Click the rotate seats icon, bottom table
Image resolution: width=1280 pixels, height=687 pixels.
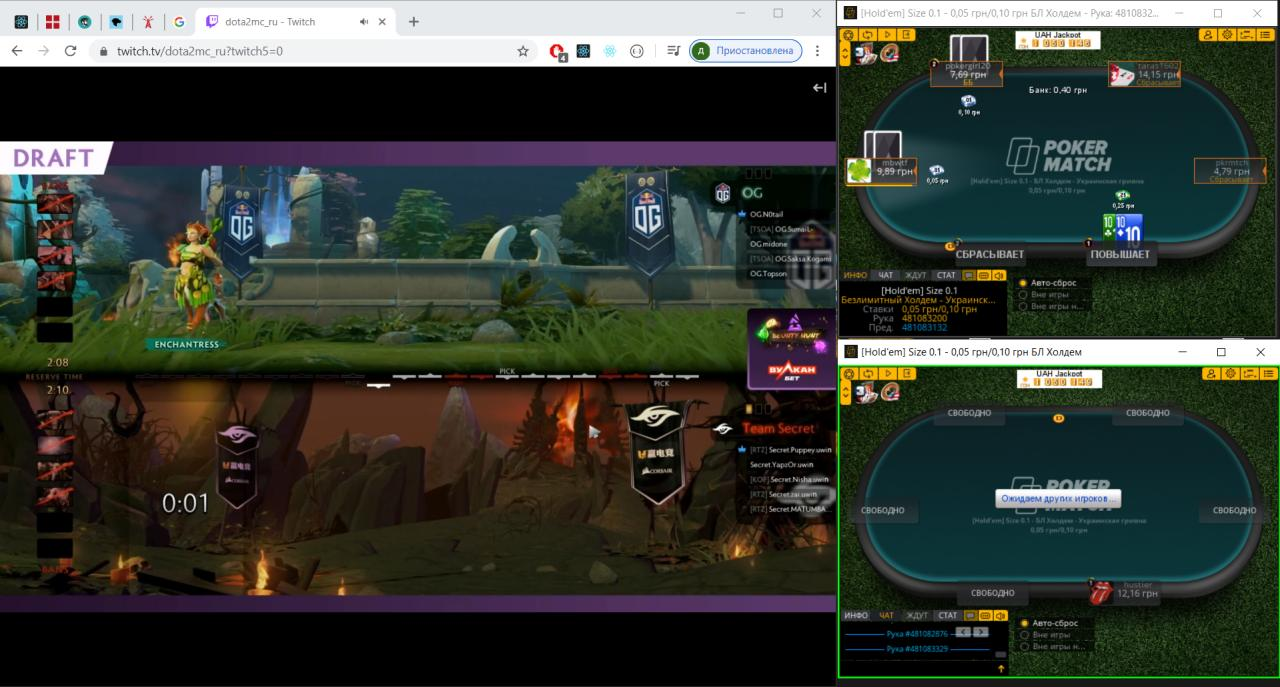point(868,373)
